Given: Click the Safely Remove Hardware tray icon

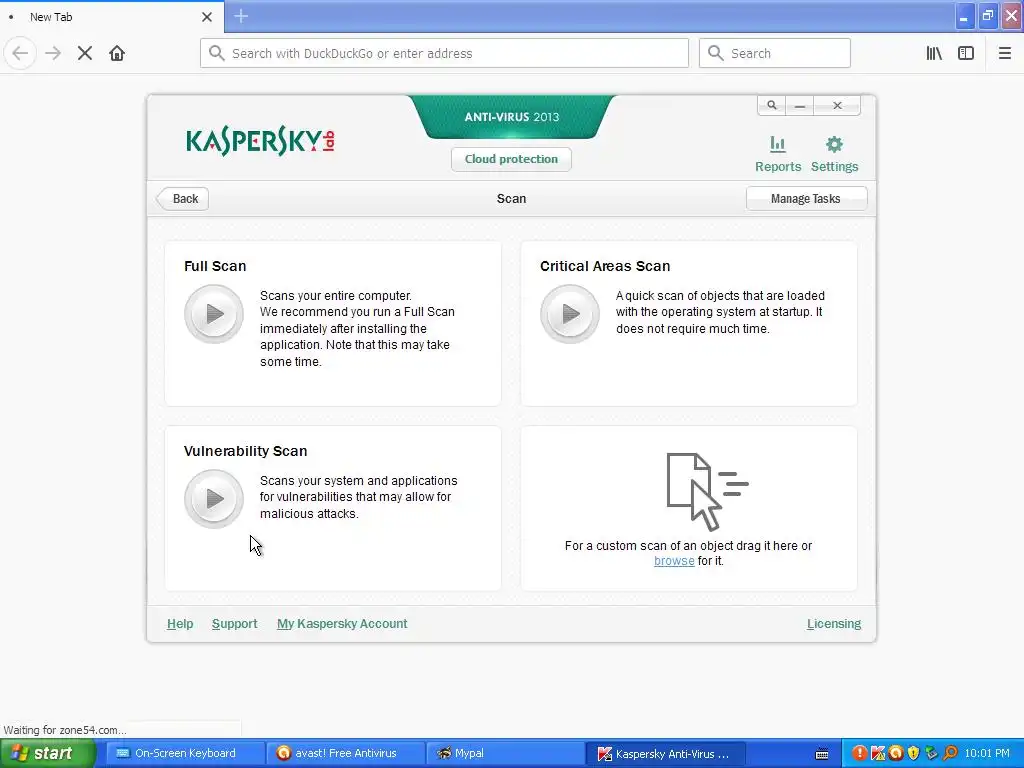Looking at the screenshot, I should click(931, 754).
